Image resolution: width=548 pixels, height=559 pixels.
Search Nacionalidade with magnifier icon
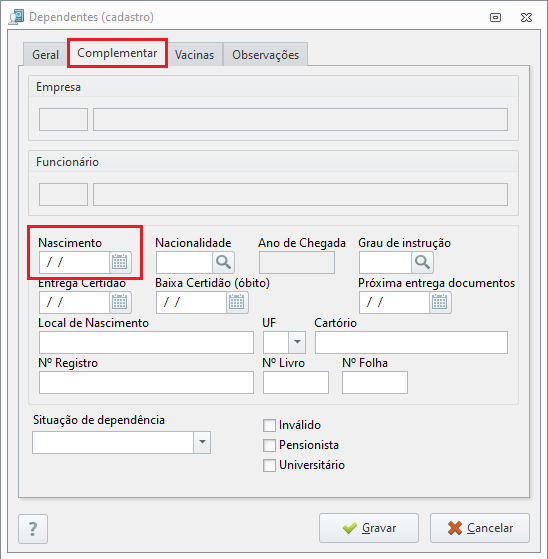tap(224, 262)
